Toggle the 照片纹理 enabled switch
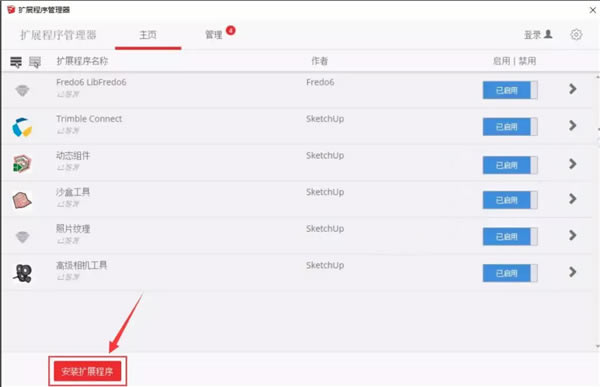The width and height of the screenshot is (600, 387). pyautogui.click(x=510, y=237)
